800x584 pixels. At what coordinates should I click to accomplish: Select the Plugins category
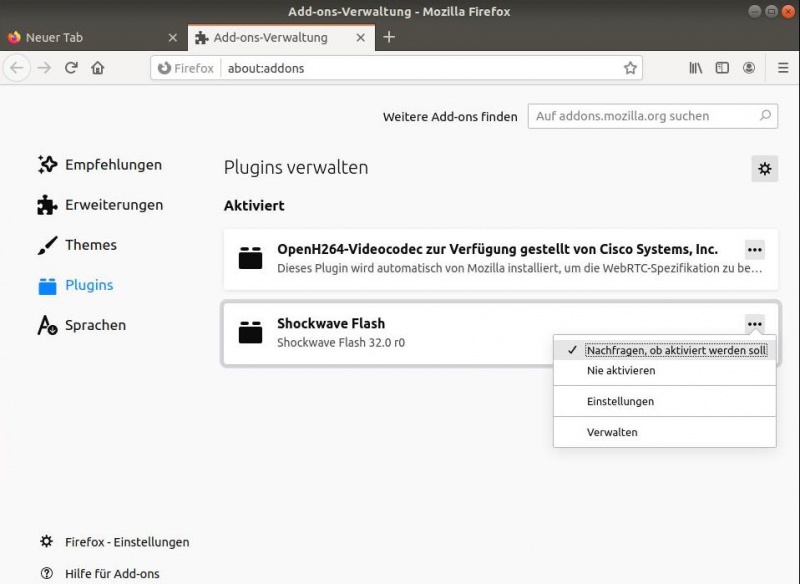(x=76, y=285)
